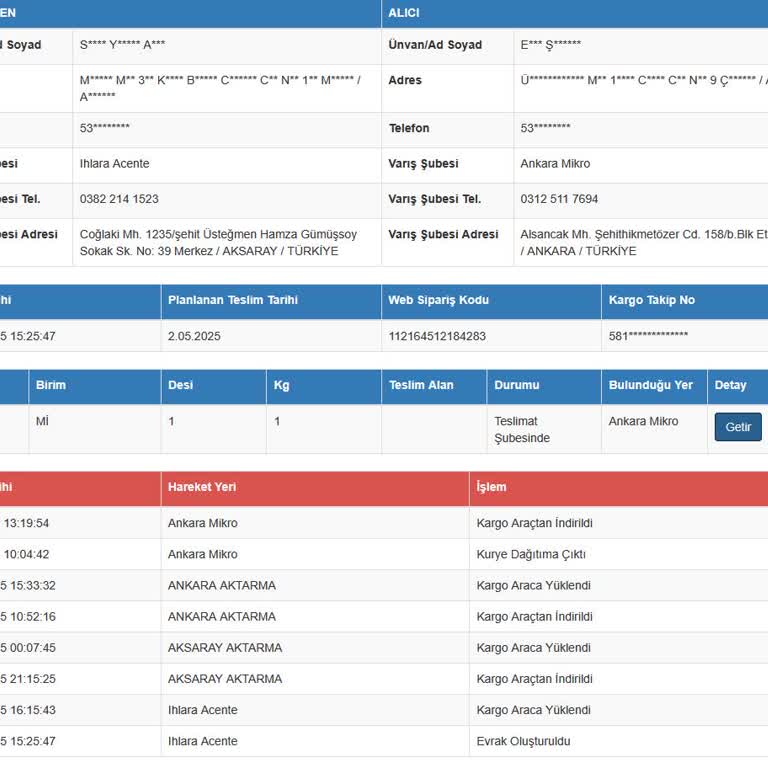The image size is (768, 768).
Task: Click the İşlem column header
Action: point(491,487)
